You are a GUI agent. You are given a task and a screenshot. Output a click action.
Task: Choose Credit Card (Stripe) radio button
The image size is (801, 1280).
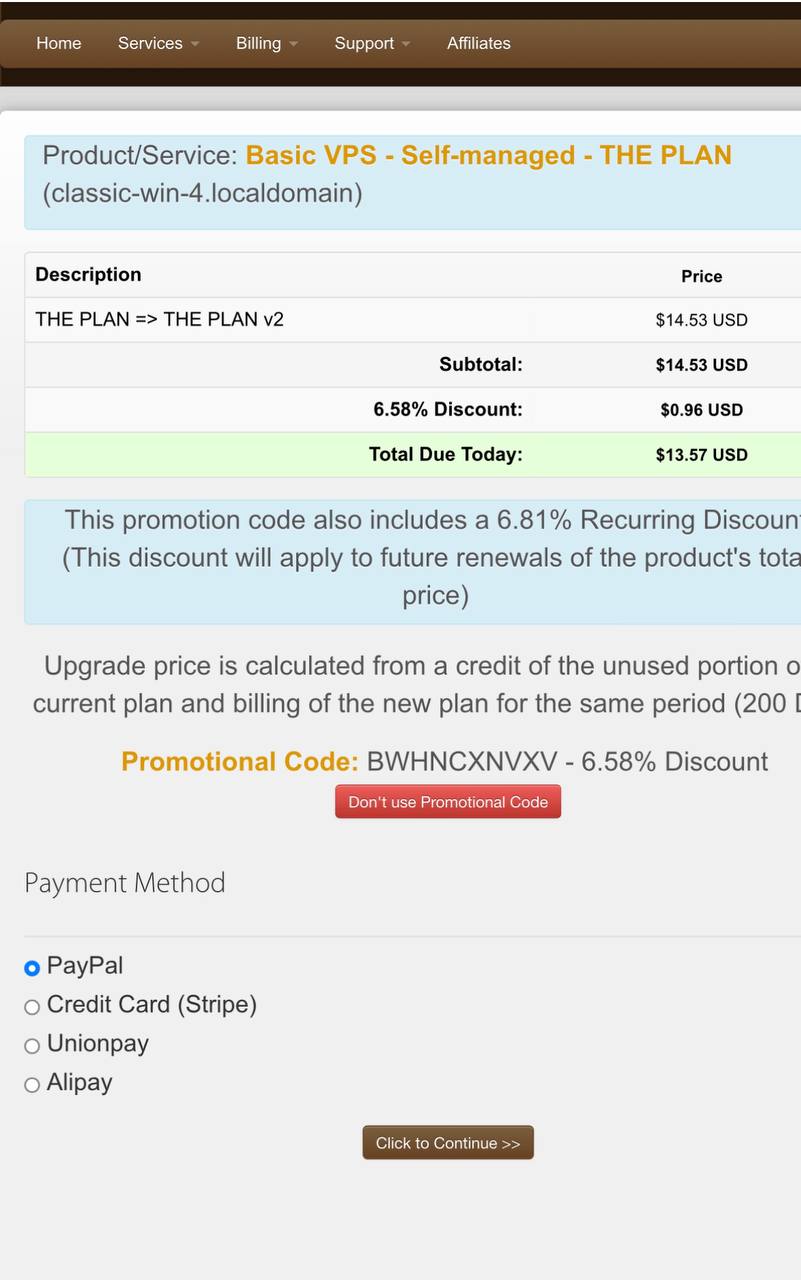tap(32, 1007)
